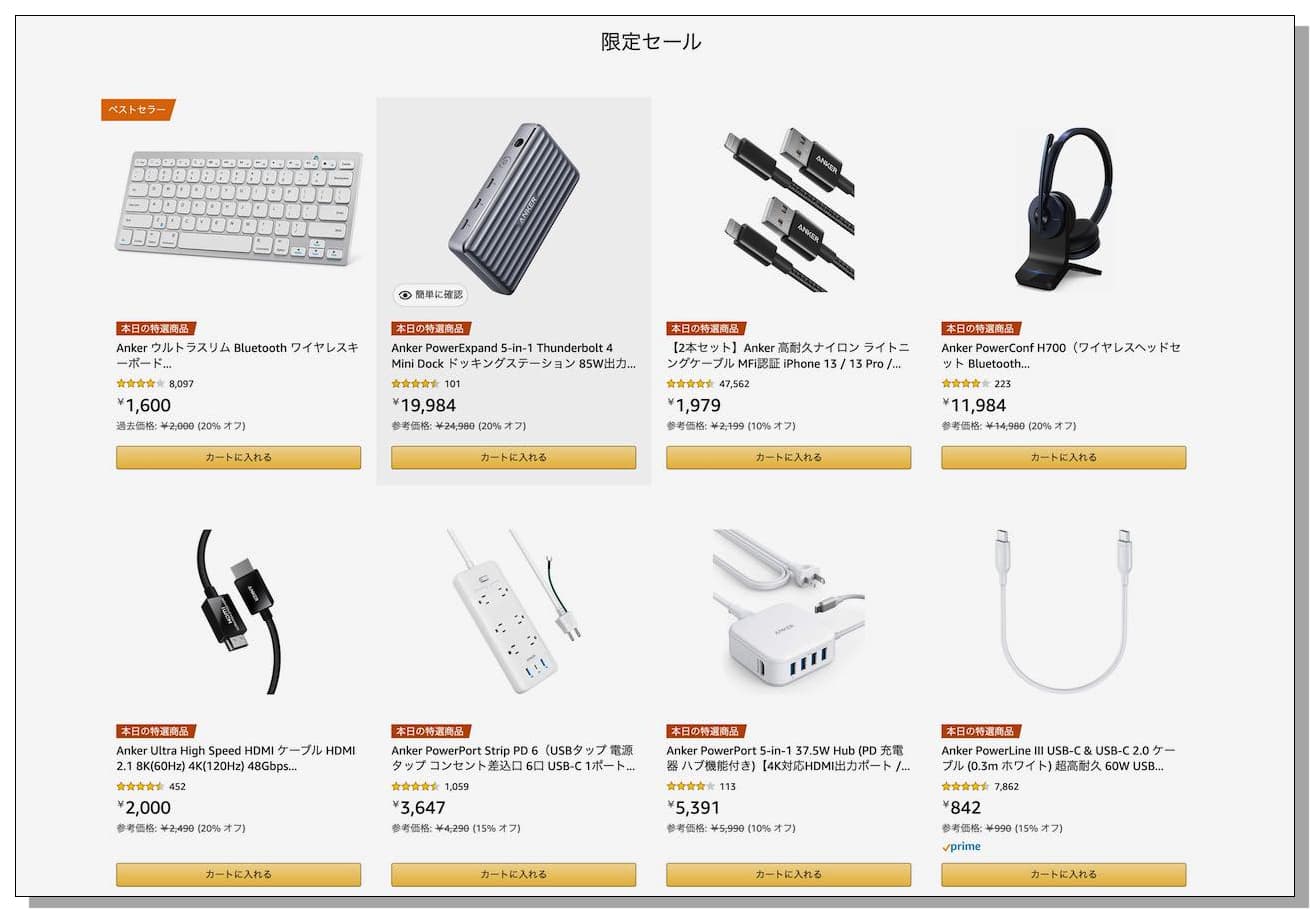Click star rating of PowerPort Strip PD 6

pyautogui.click(x=415, y=786)
